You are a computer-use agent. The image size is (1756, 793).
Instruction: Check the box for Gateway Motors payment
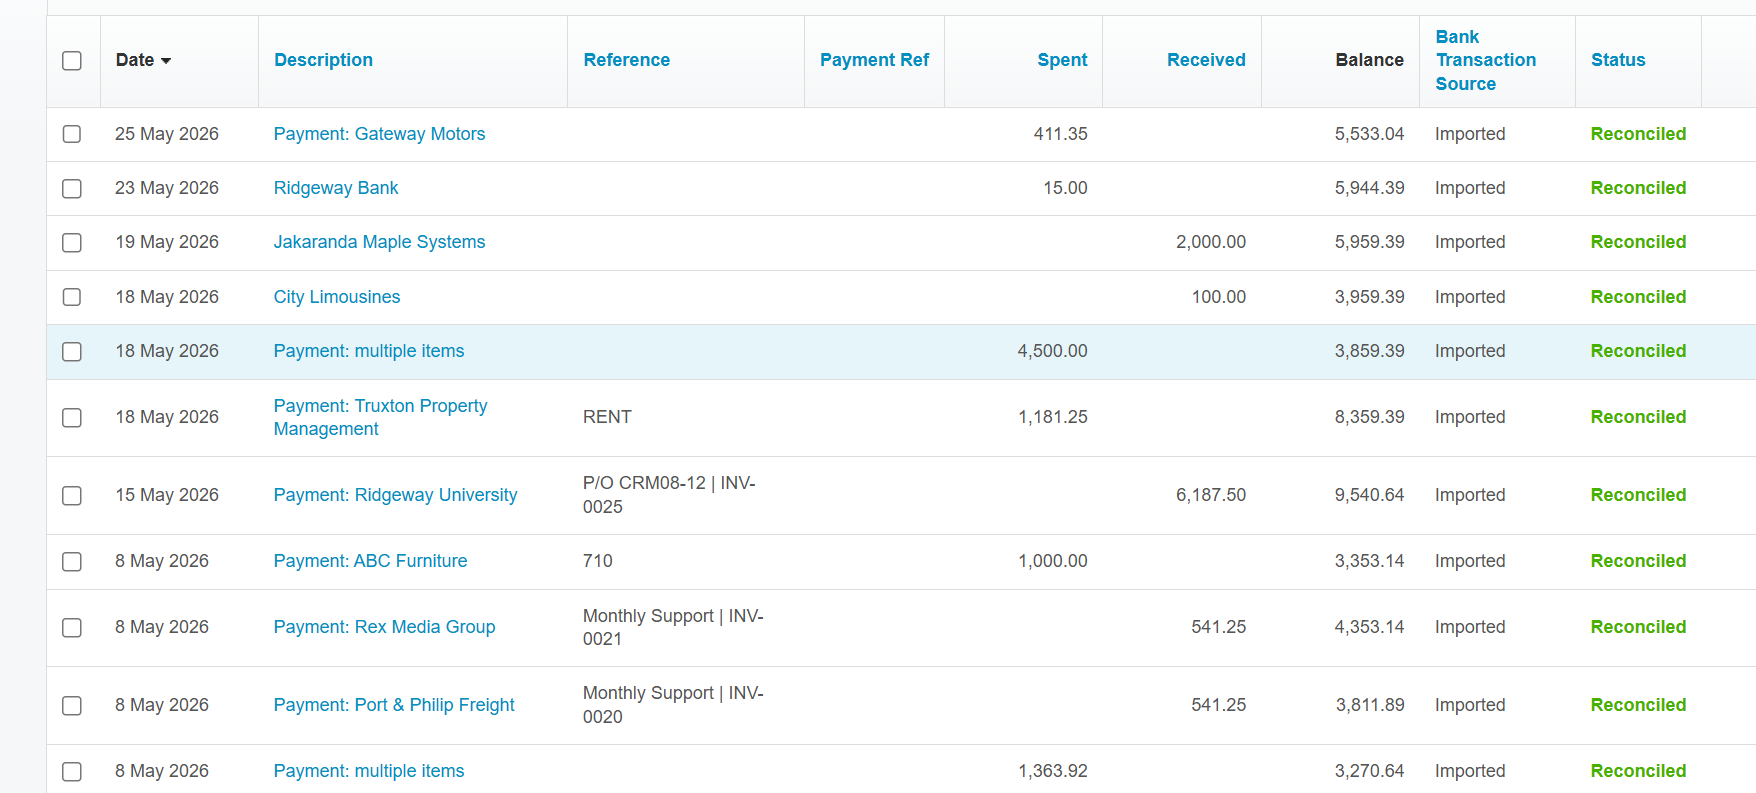[x=72, y=134]
